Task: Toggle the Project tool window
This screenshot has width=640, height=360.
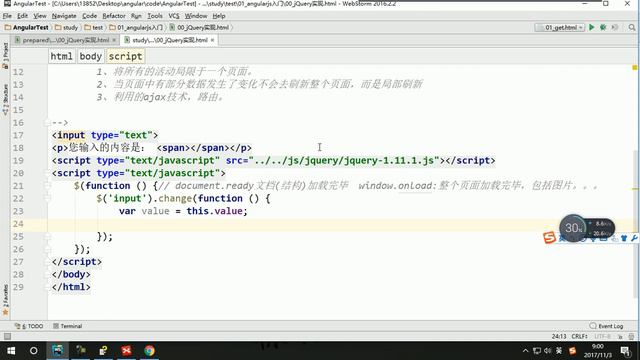Action: click(5, 56)
